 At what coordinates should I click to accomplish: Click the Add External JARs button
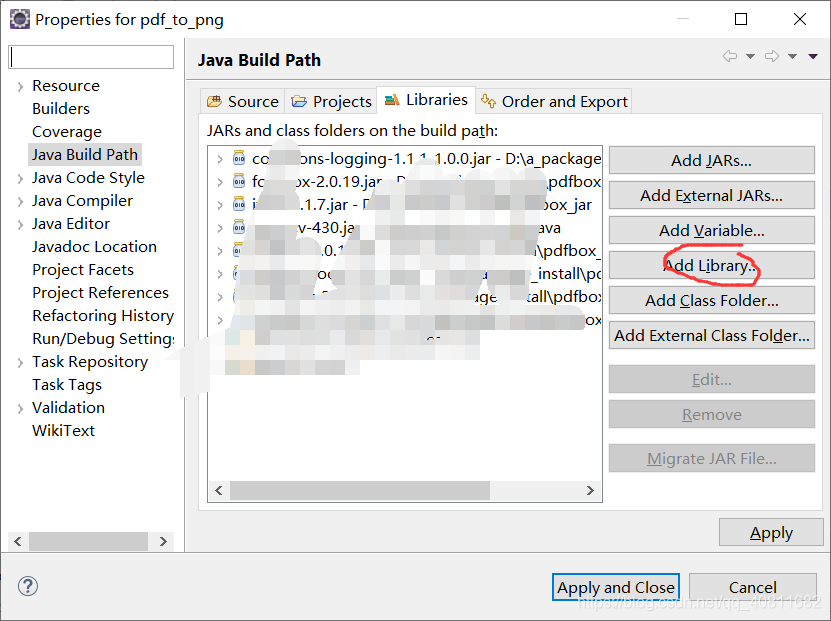click(x=711, y=195)
